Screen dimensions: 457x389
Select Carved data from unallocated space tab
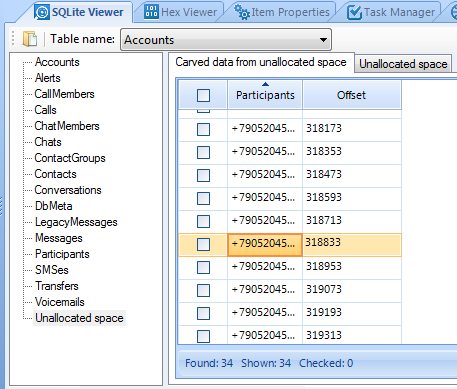click(x=261, y=62)
